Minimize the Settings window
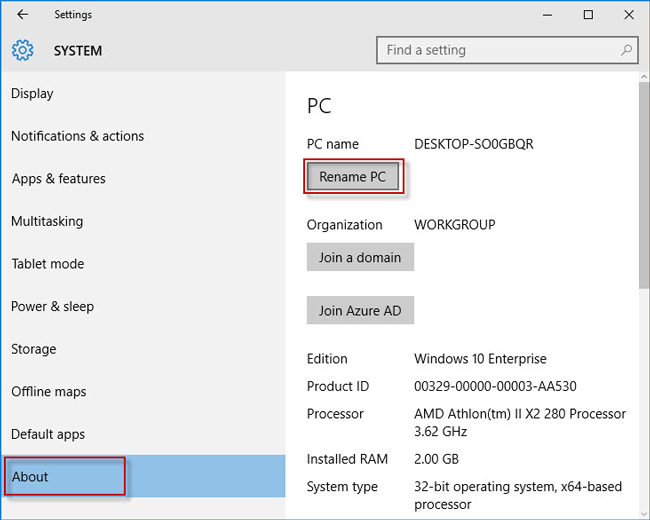Screen dimensions: 650x520 click(547, 15)
